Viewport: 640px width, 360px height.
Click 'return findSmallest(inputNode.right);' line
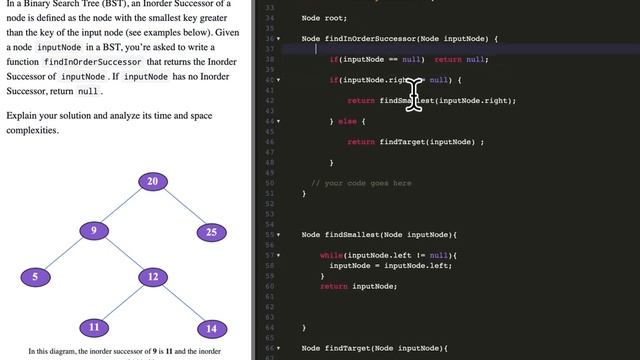click(431, 101)
